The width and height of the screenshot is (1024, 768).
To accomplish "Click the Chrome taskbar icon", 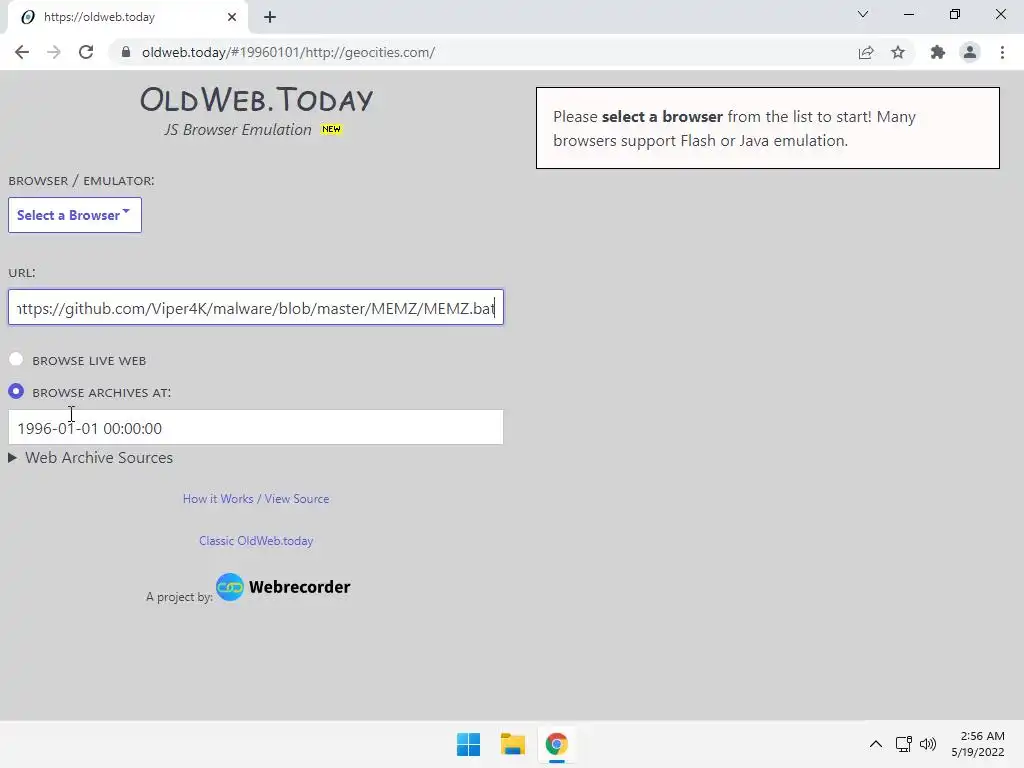I will point(556,744).
